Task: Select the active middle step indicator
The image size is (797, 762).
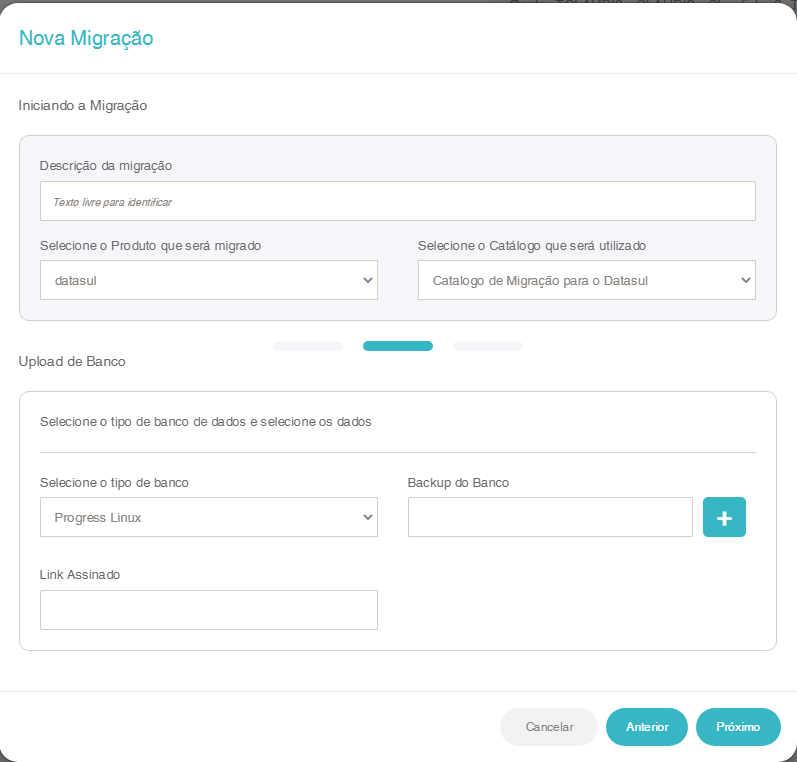Action: click(398, 346)
